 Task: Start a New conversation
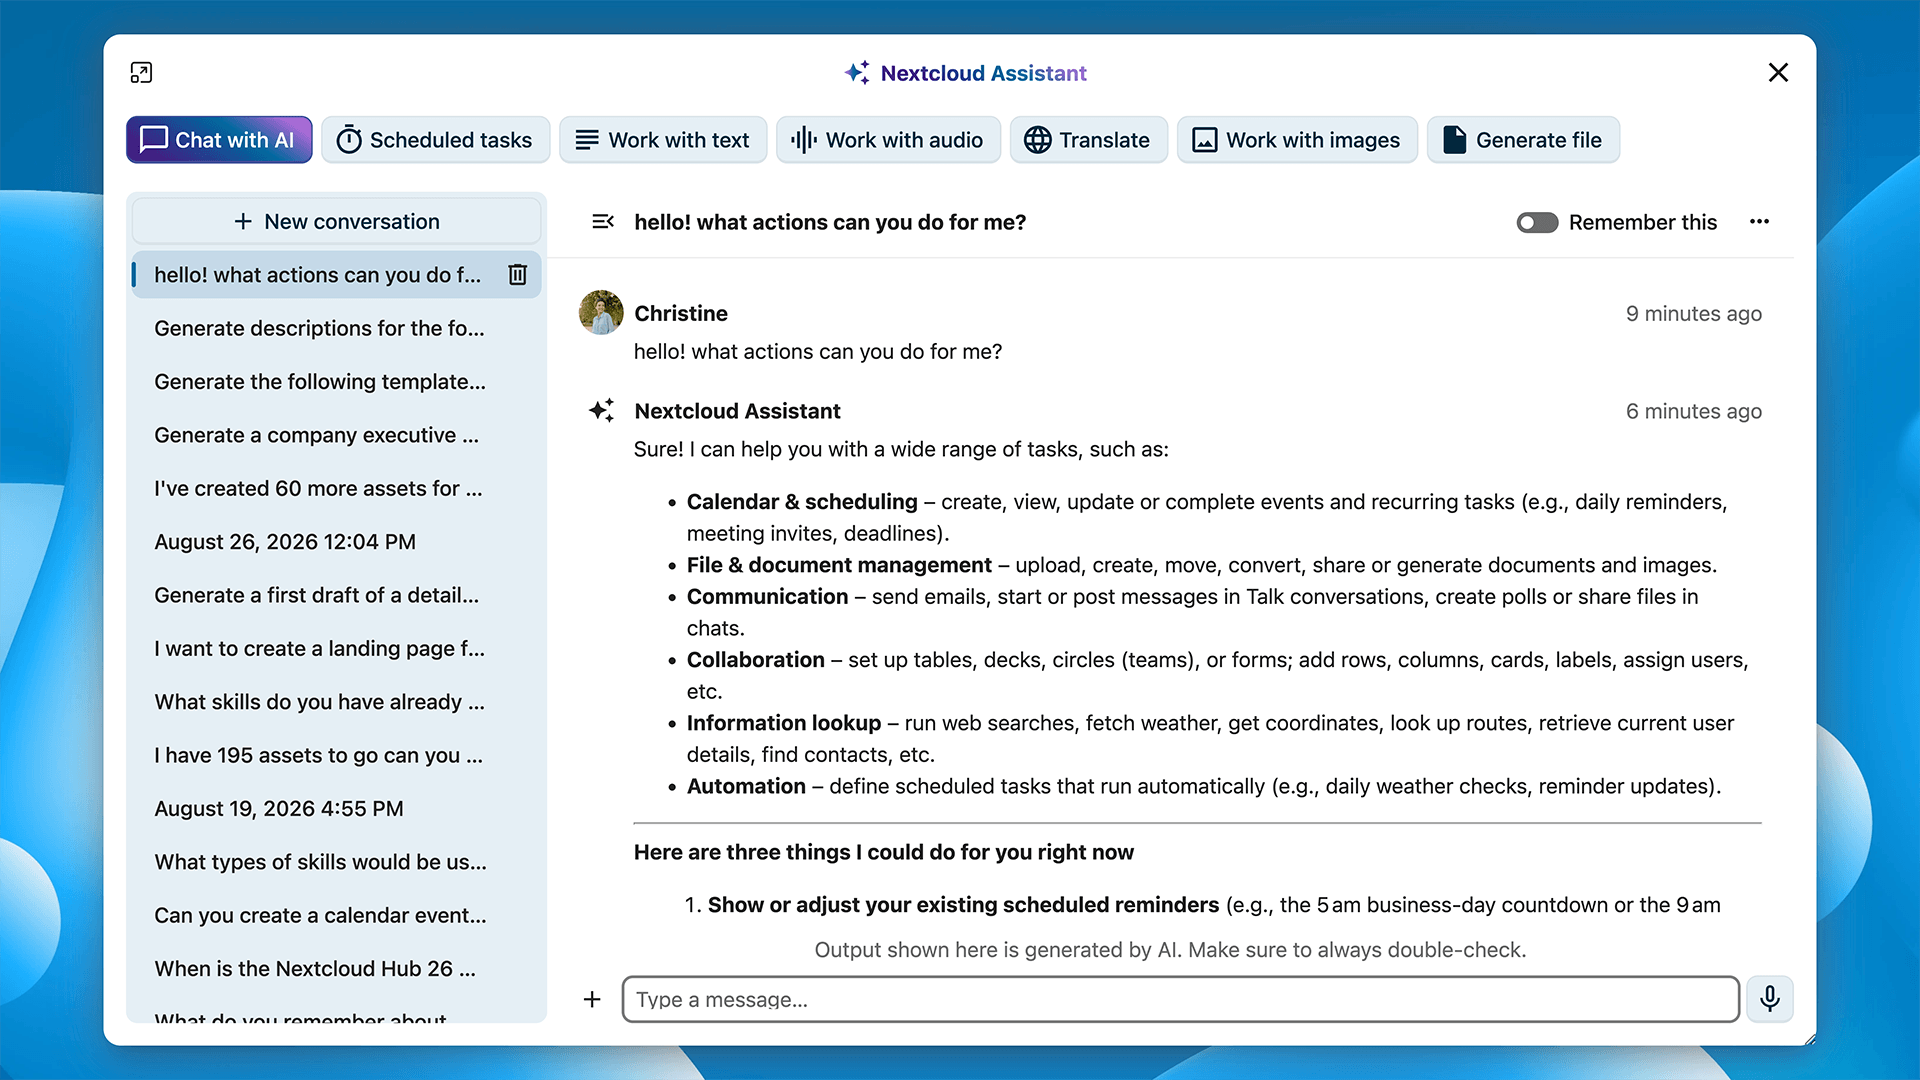[337, 221]
